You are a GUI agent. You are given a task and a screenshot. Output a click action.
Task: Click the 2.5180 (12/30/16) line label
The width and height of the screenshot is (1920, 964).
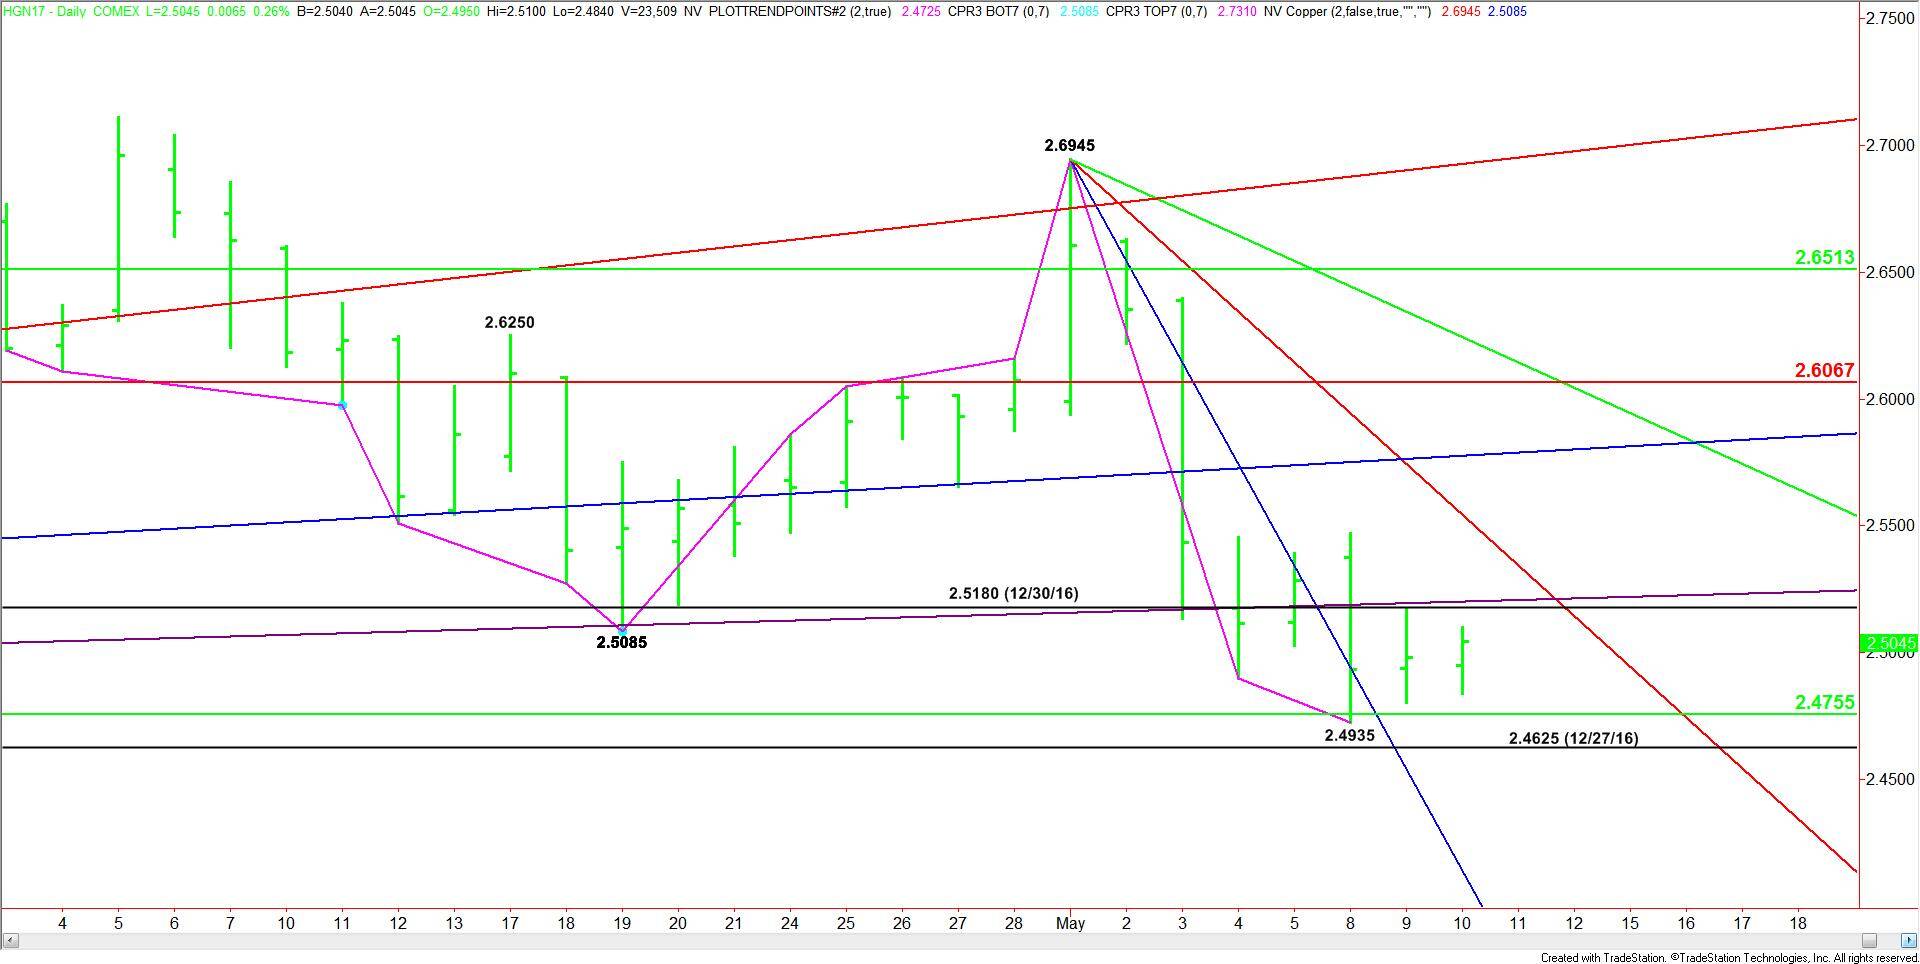pos(1013,594)
